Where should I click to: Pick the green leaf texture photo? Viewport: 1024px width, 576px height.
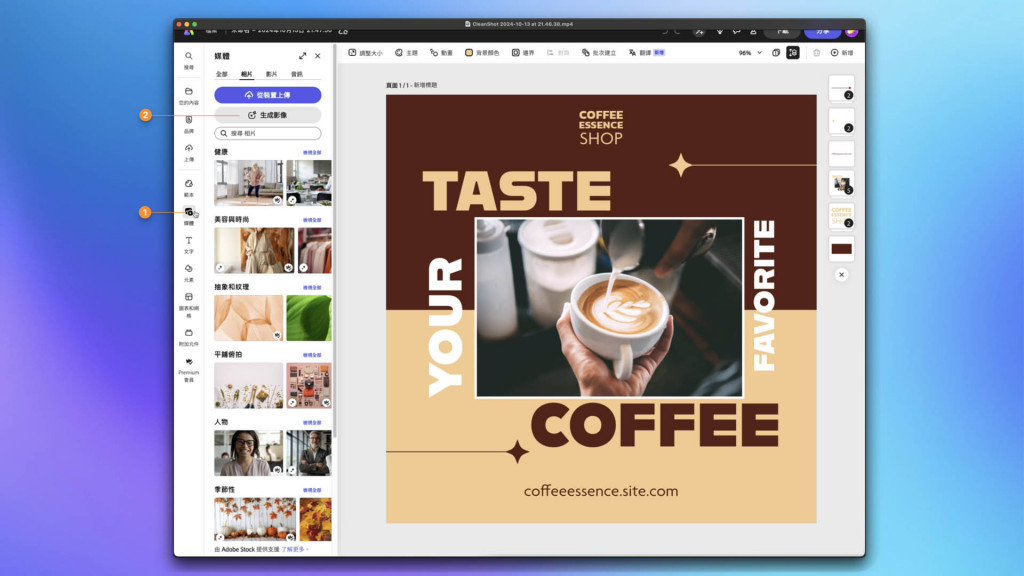coord(309,318)
